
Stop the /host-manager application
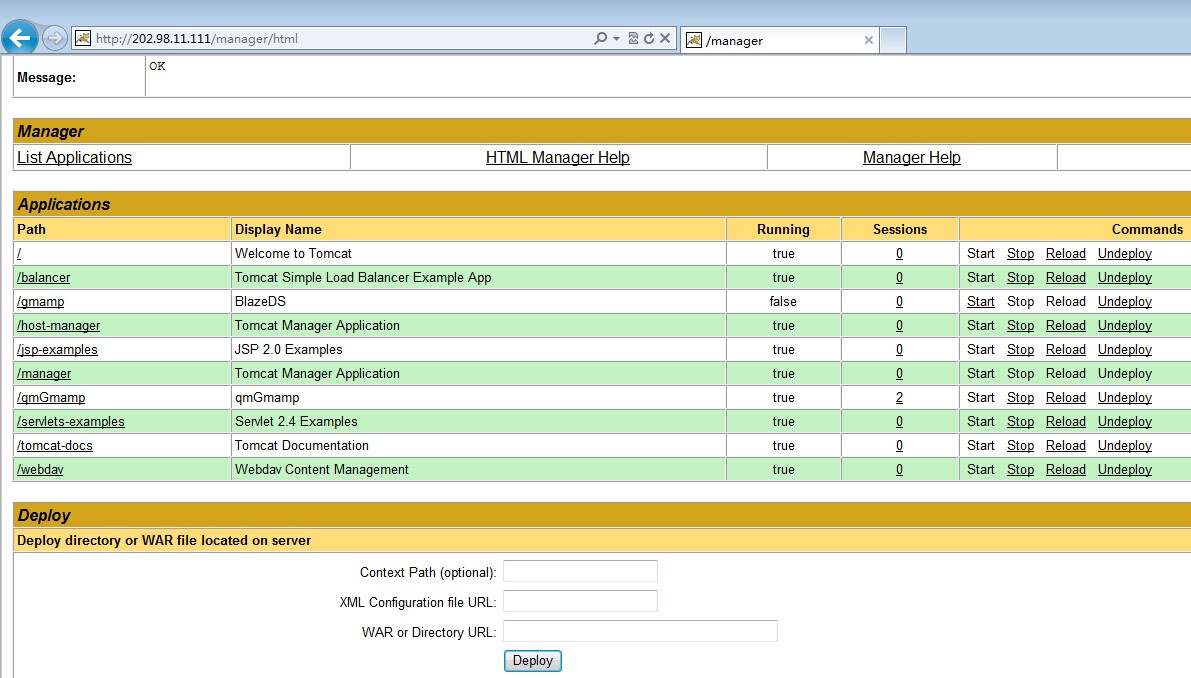click(1020, 326)
